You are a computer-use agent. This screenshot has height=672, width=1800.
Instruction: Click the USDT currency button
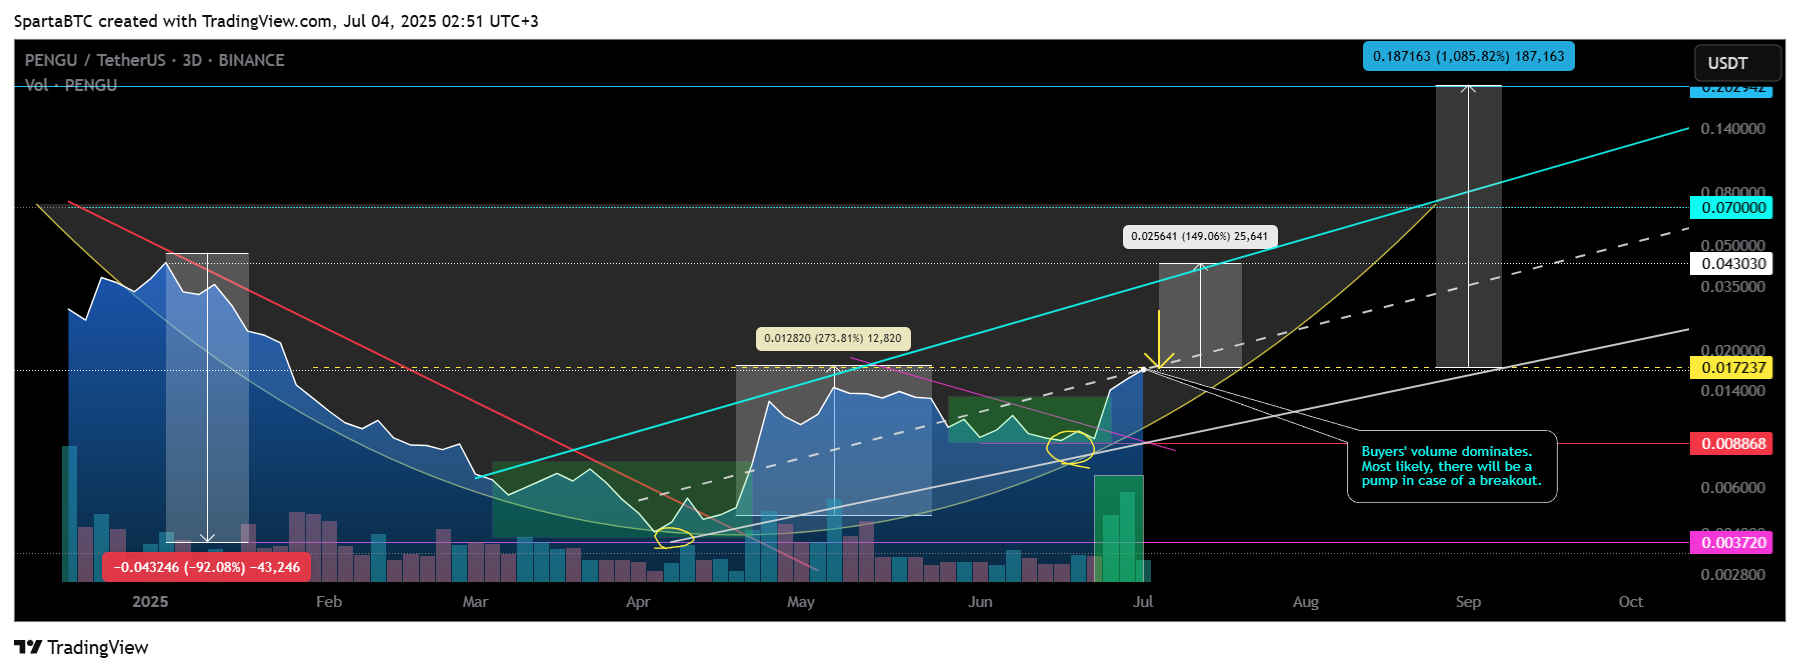tap(1737, 63)
